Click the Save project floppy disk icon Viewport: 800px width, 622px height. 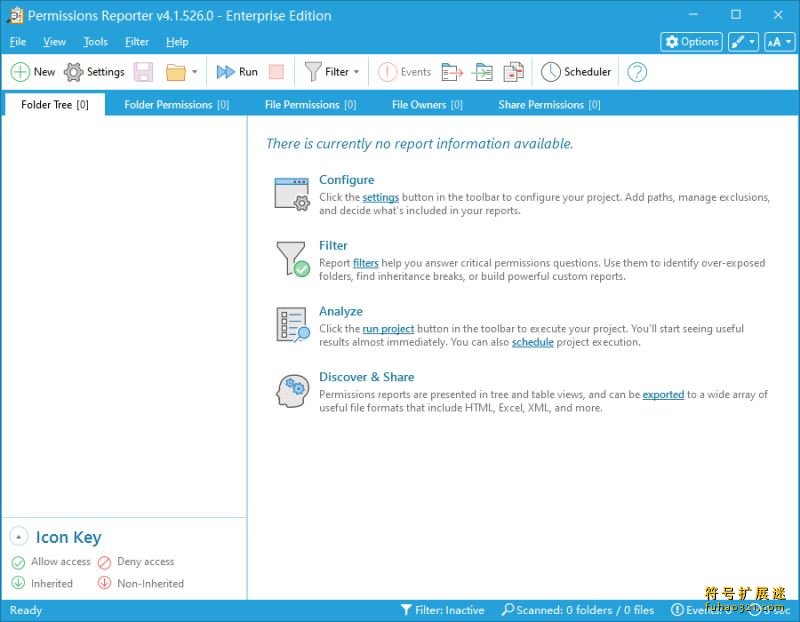(143, 72)
